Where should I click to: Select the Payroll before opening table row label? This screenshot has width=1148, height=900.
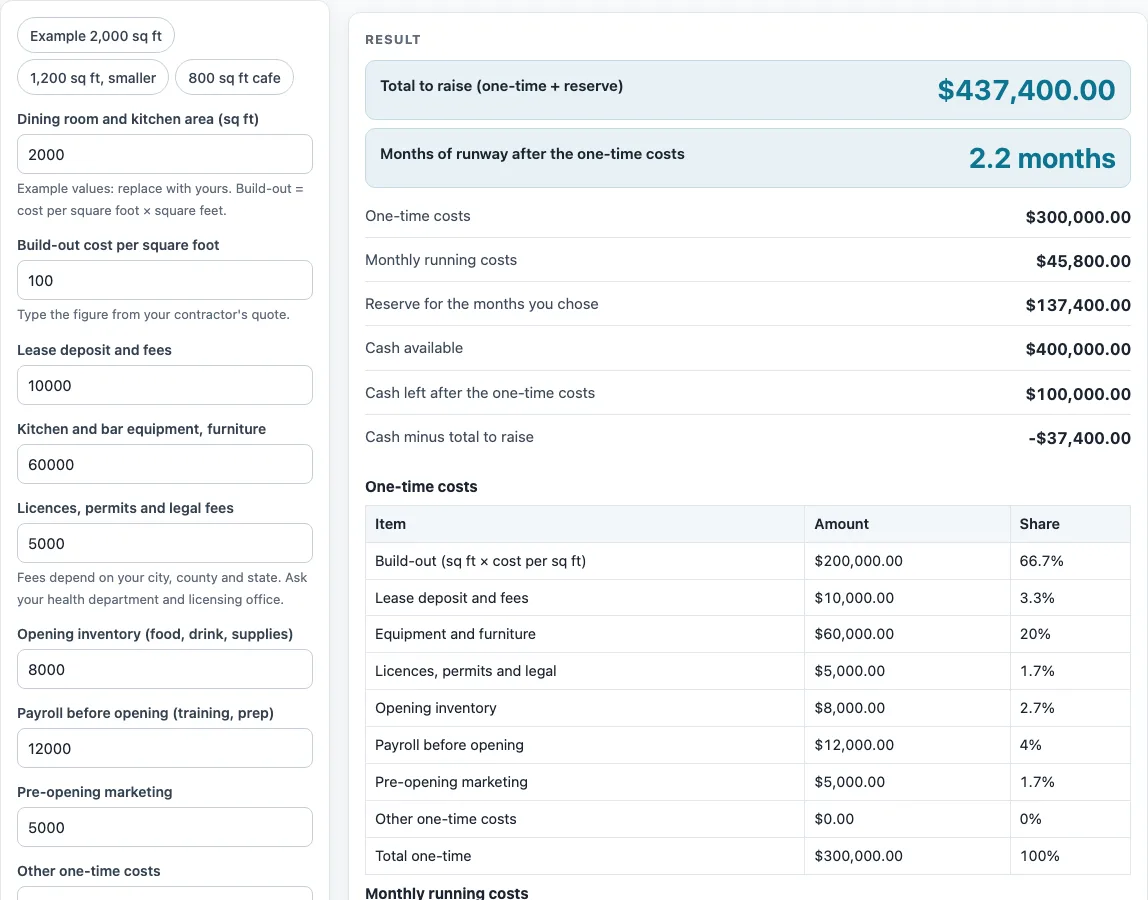(450, 745)
